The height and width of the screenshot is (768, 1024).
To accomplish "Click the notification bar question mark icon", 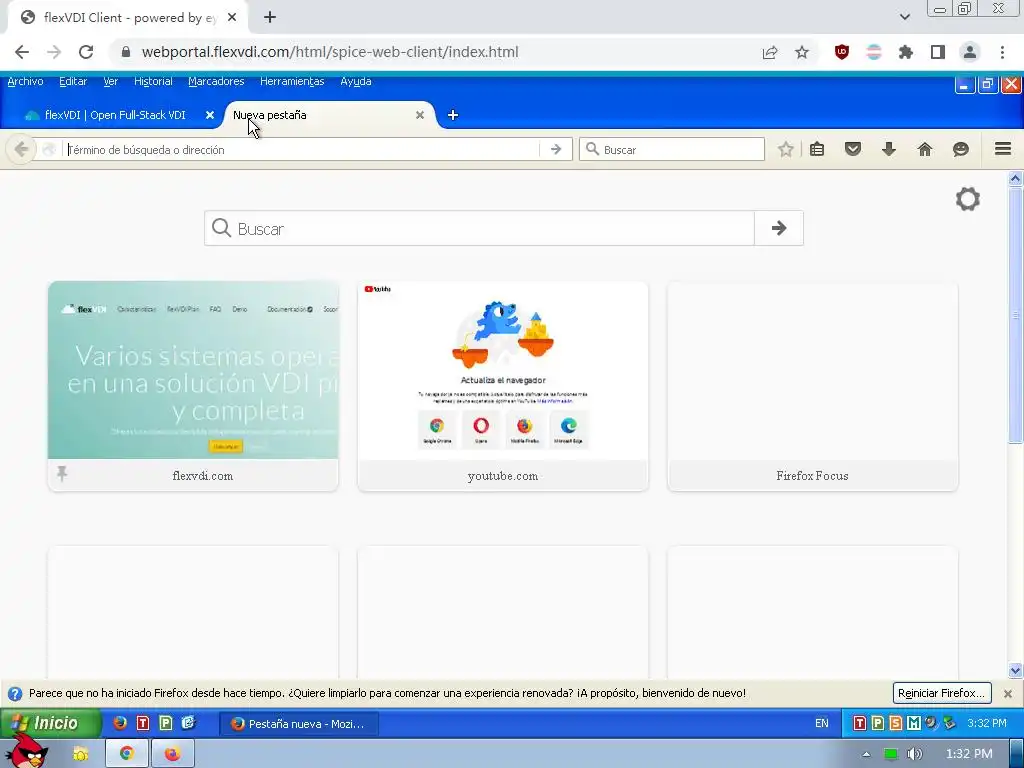I will 14,694.
